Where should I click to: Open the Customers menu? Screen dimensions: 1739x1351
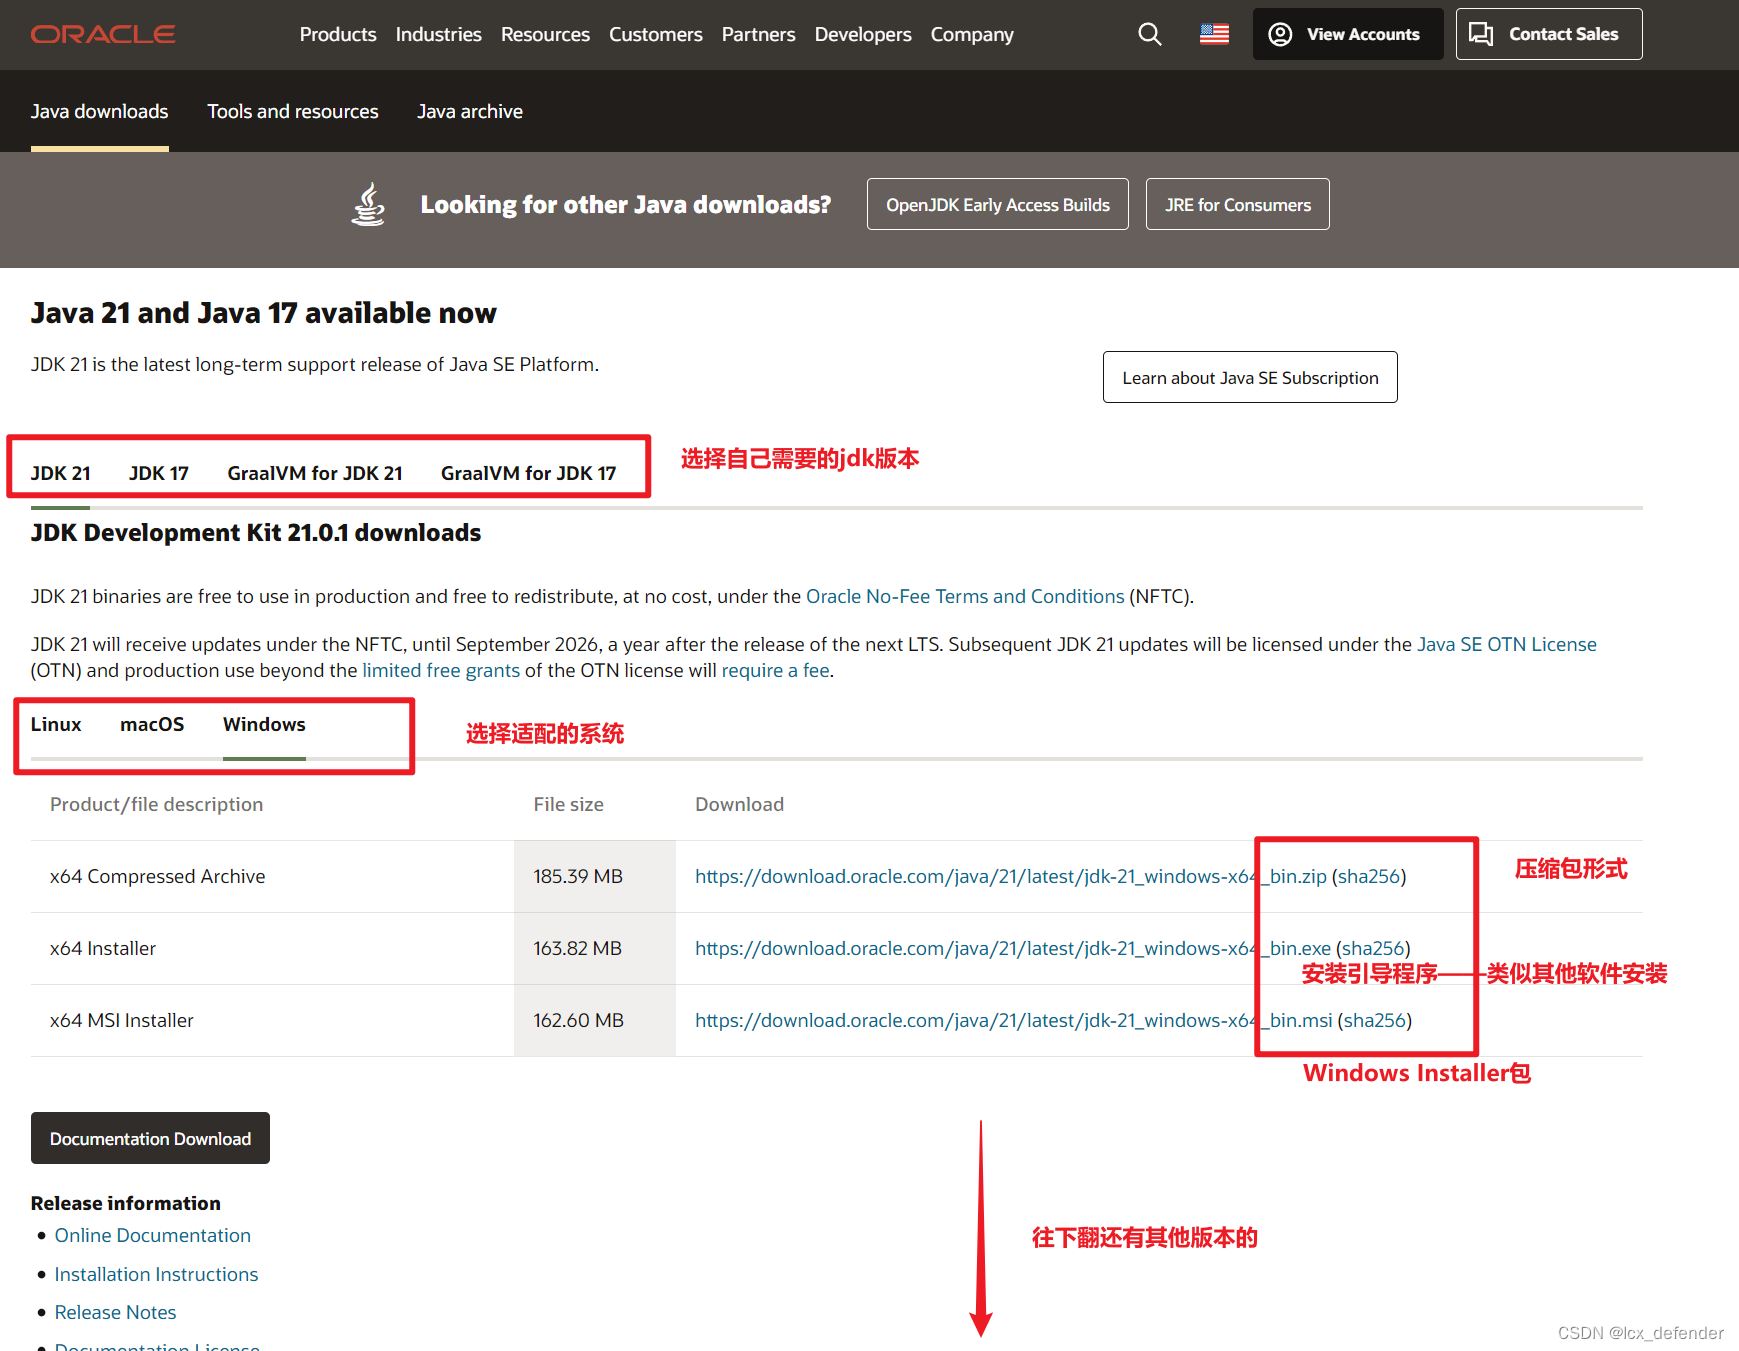point(656,34)
